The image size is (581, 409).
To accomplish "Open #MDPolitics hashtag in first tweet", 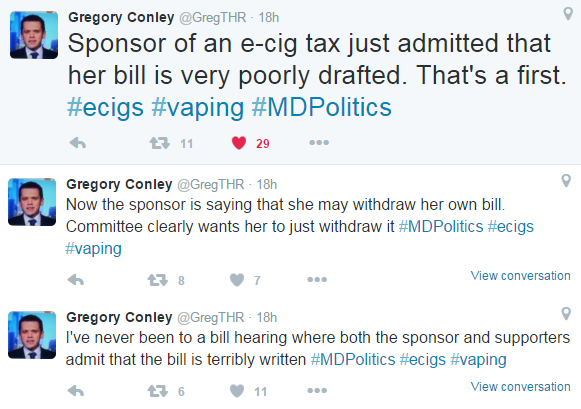I will pyautogui.click(x=321, y=107).
